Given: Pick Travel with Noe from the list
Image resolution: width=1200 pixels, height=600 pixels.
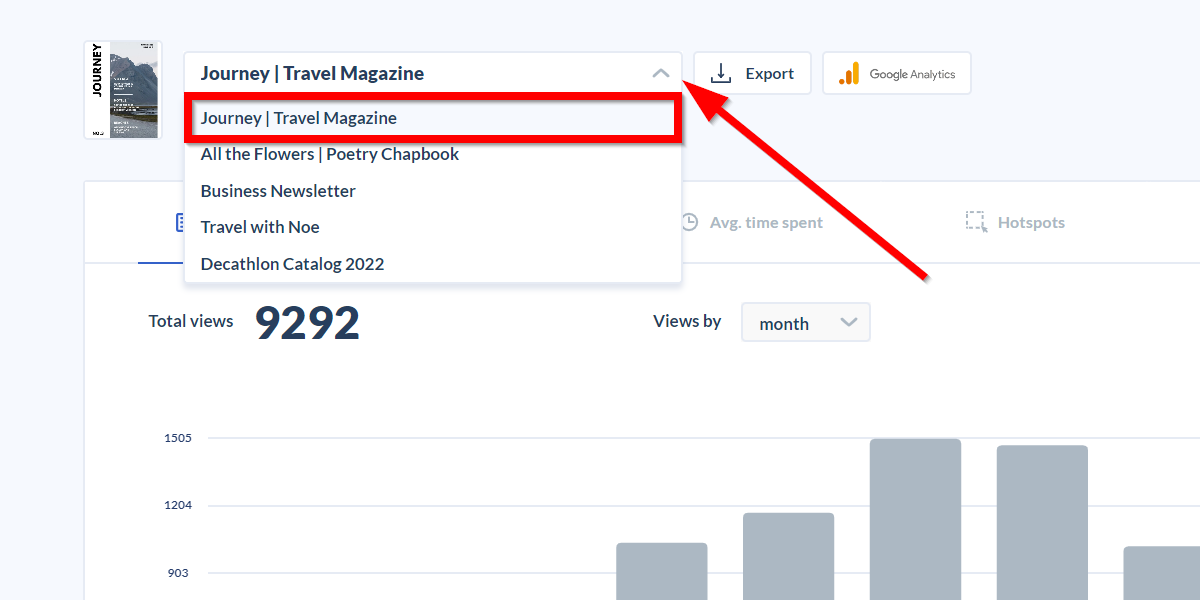Looking at the screenshot, I should point(260,227).
